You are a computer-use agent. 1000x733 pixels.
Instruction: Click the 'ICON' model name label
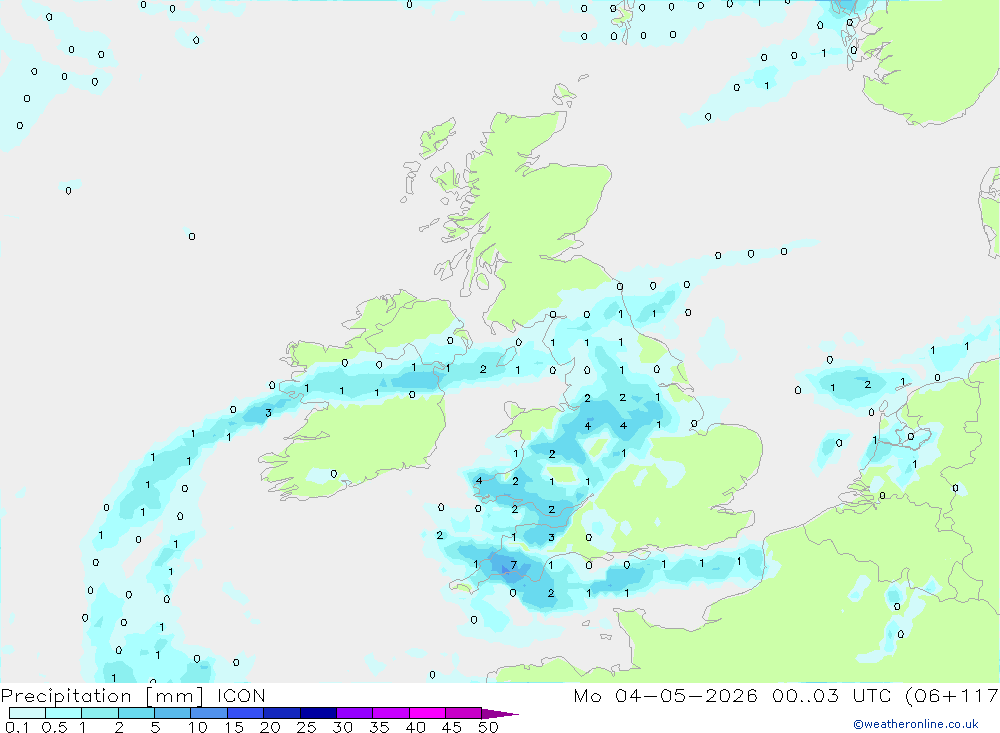coord(240,695)
